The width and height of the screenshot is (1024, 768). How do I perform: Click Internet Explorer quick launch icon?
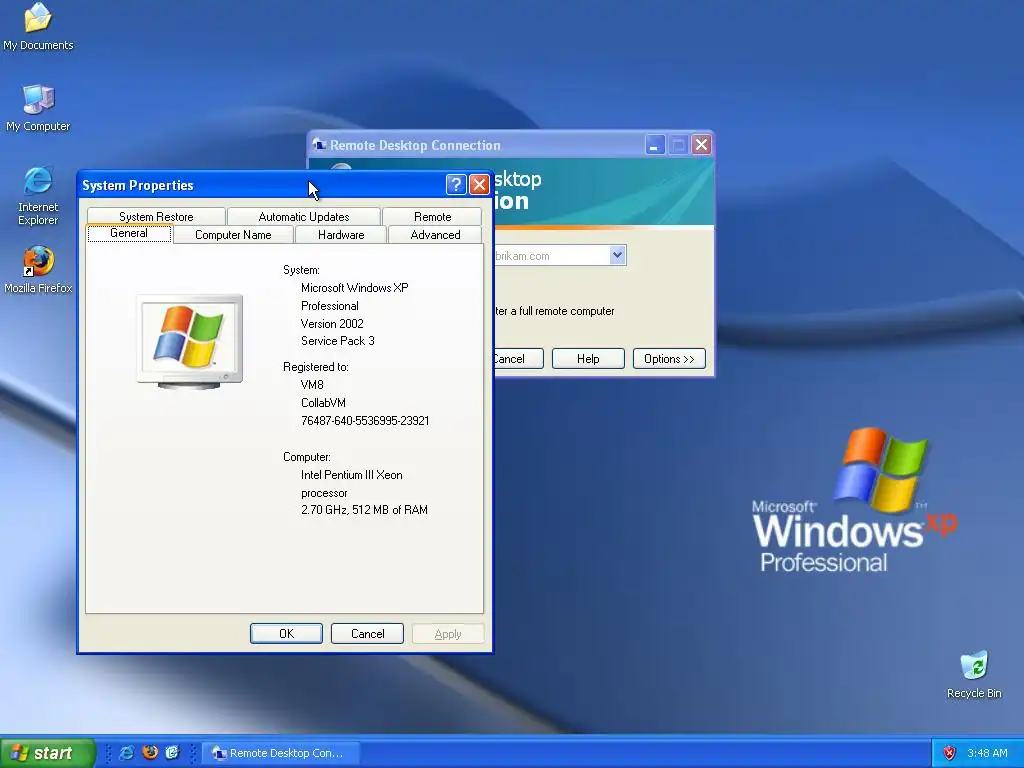(x=126, y=752)
